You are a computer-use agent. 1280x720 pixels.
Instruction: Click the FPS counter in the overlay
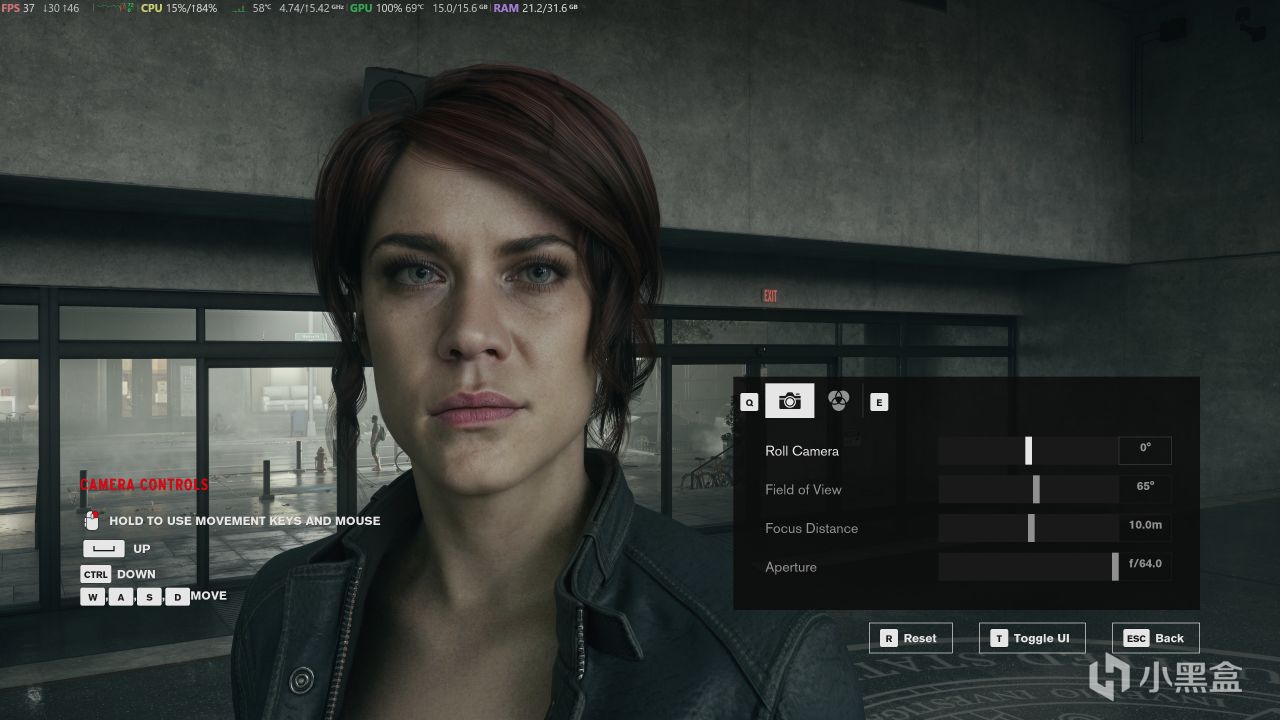18,8
